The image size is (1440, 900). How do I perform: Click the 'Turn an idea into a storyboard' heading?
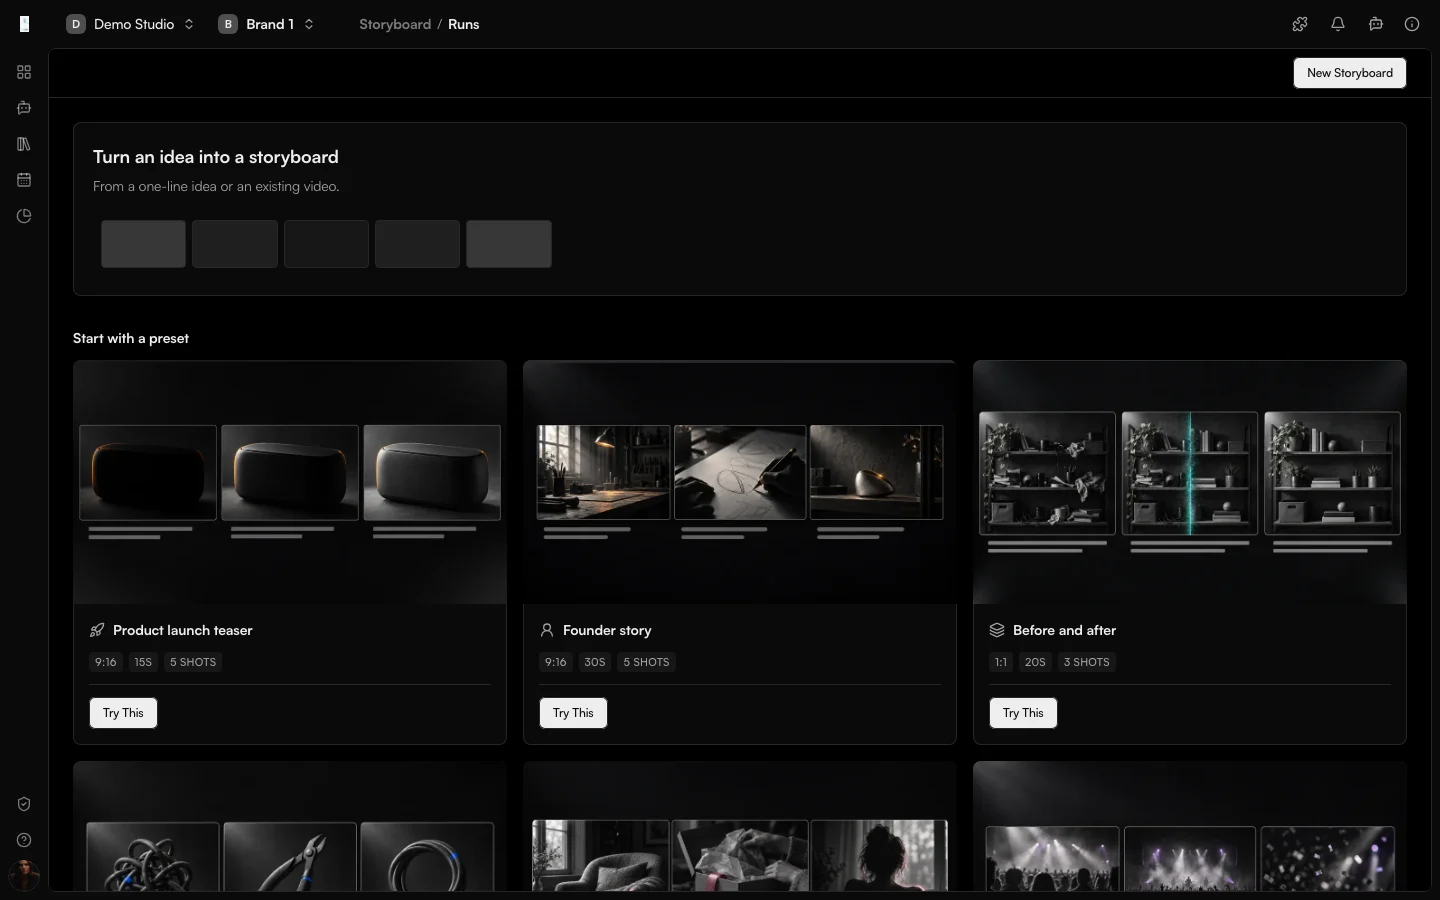[x=216, y=157]
